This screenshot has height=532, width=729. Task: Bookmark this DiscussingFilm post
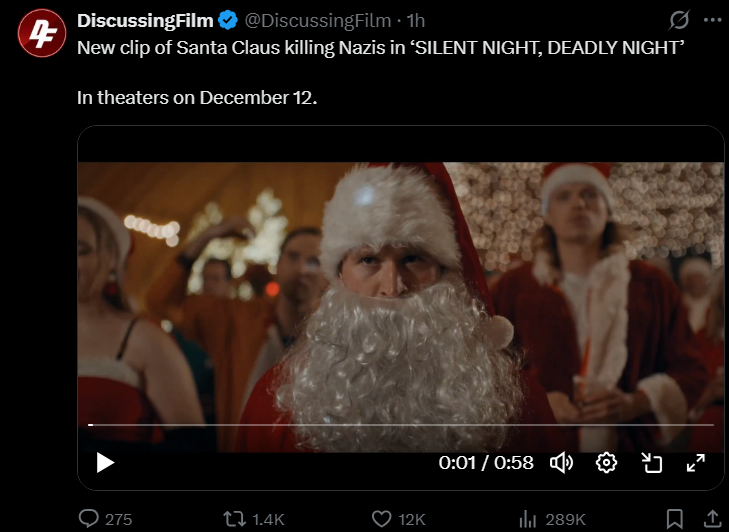point(675,519)
